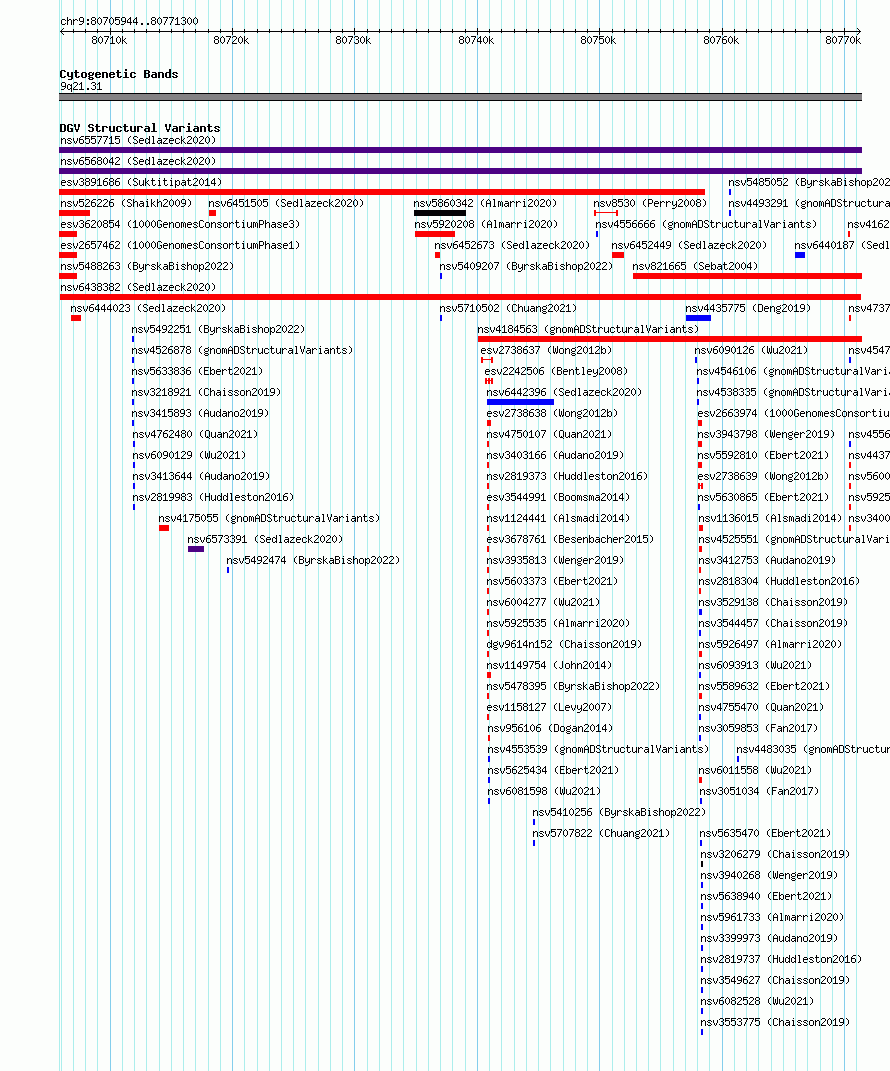Click nsv4526878 (gnomADStructuralVariants) label
The height and width of the screenshot is (1071, 890).
(x=242, y=350)
